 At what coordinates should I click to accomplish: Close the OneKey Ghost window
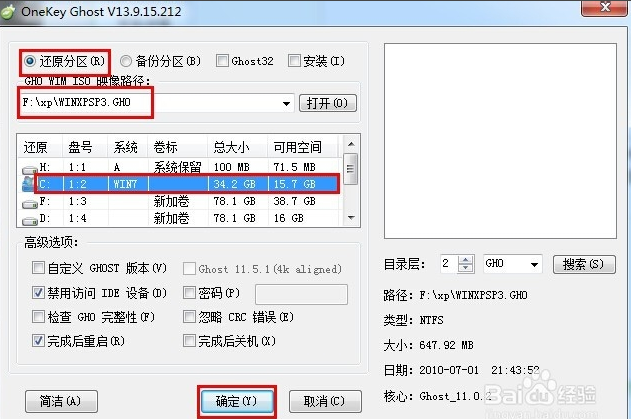[605, 7]
